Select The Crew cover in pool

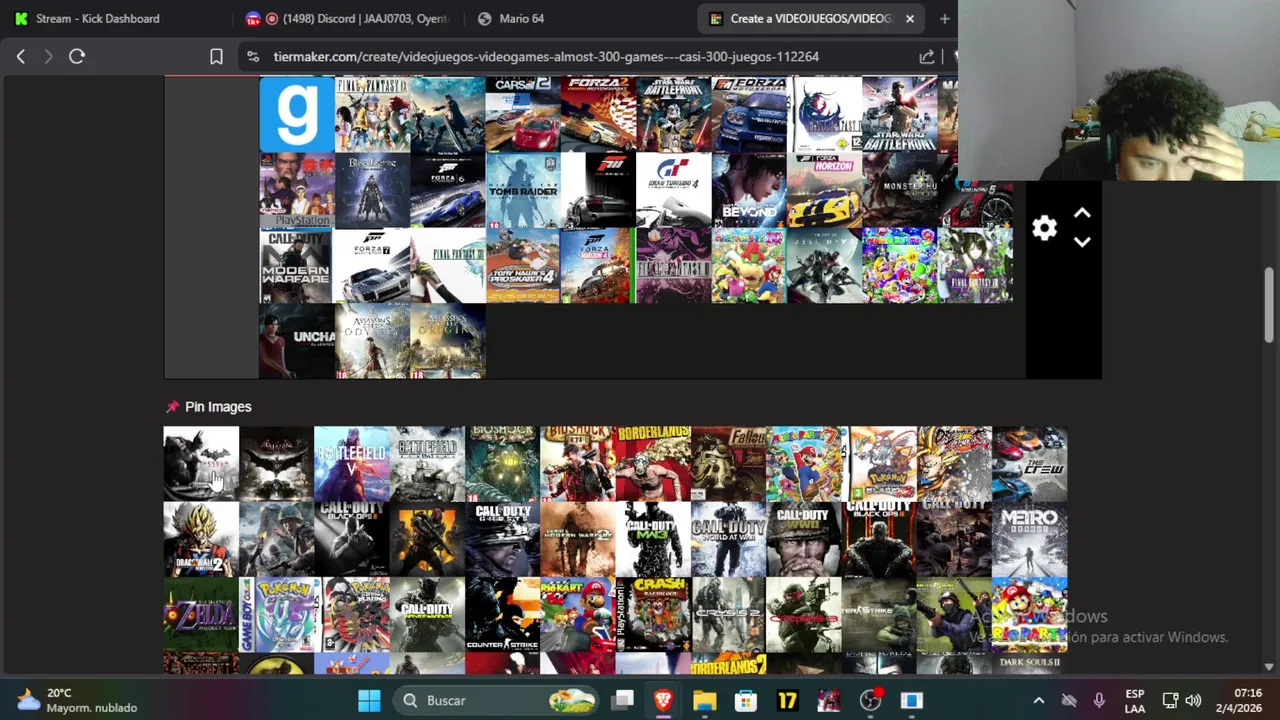[x=1029, y=464]
